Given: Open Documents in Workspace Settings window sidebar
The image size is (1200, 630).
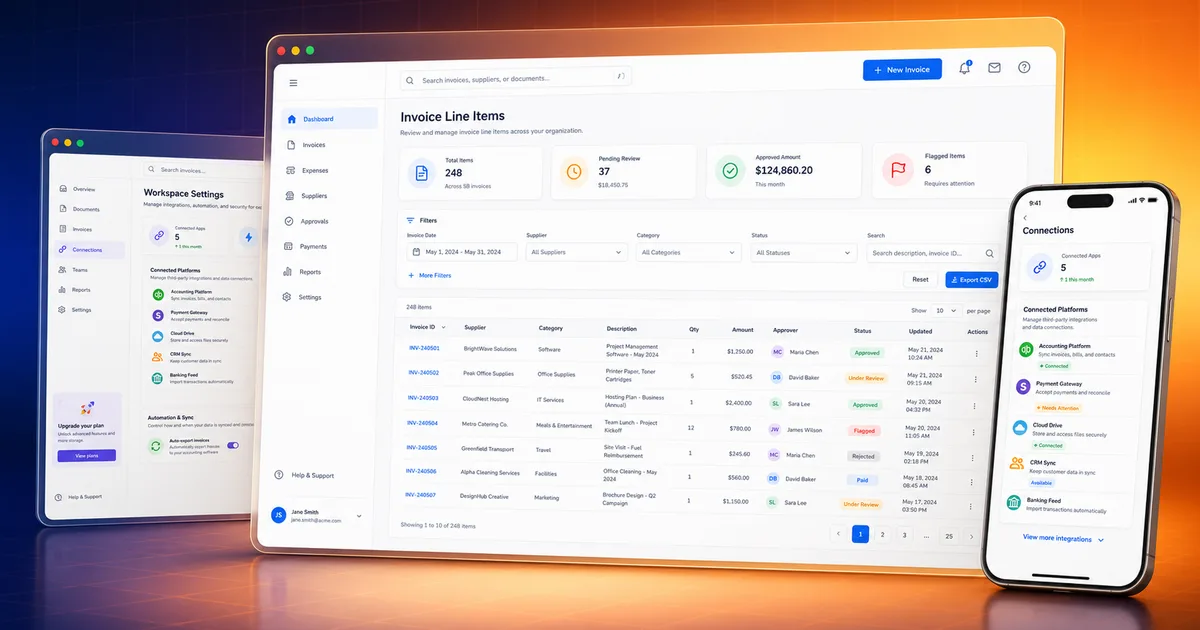Looking at the screenshot, I should [80, 209].
